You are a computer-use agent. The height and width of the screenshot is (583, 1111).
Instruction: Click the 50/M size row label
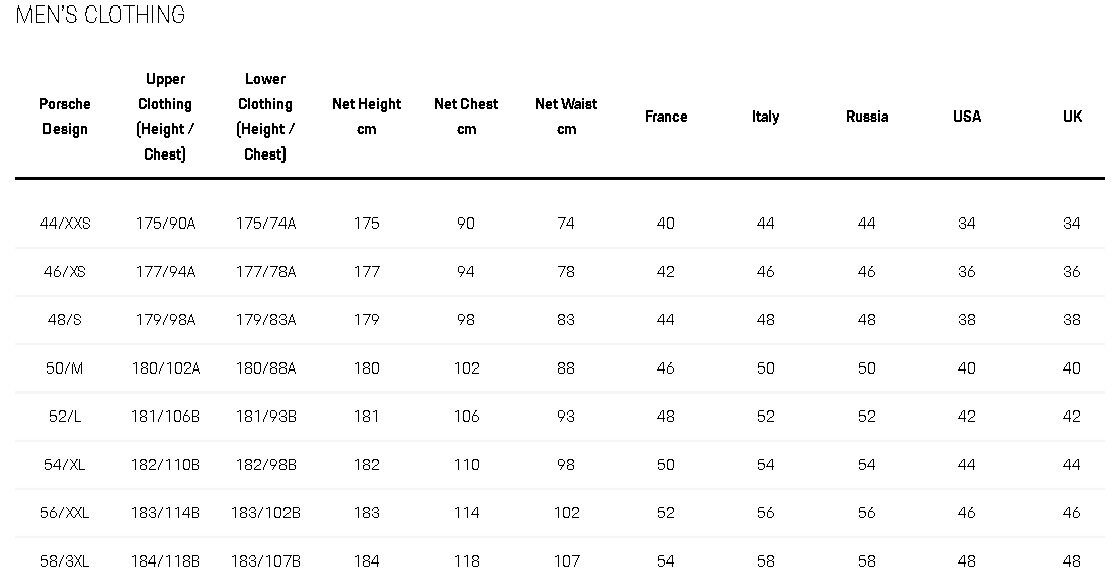point(64,368)
